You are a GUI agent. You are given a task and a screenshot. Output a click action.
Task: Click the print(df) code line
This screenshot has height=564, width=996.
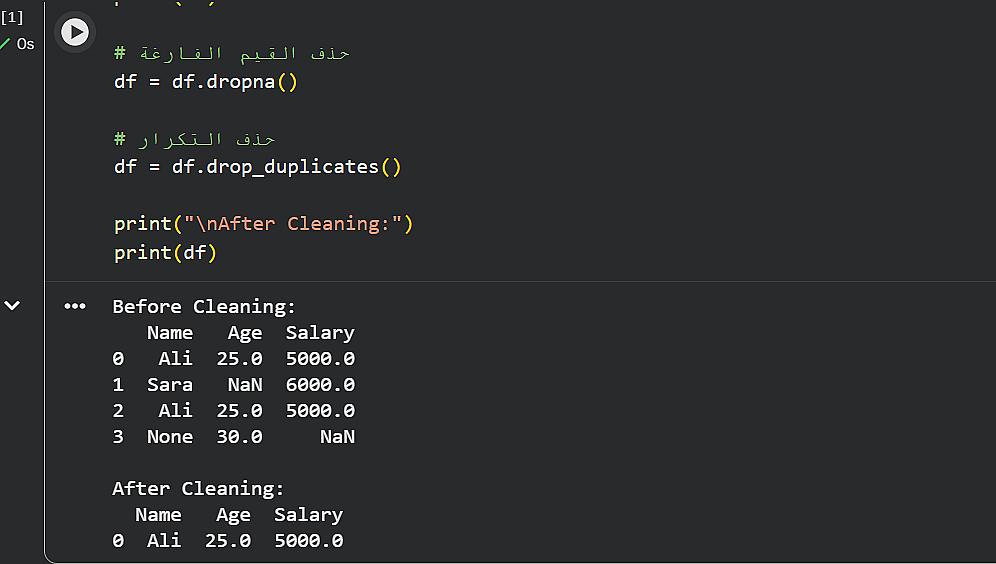tap(165, 252)
